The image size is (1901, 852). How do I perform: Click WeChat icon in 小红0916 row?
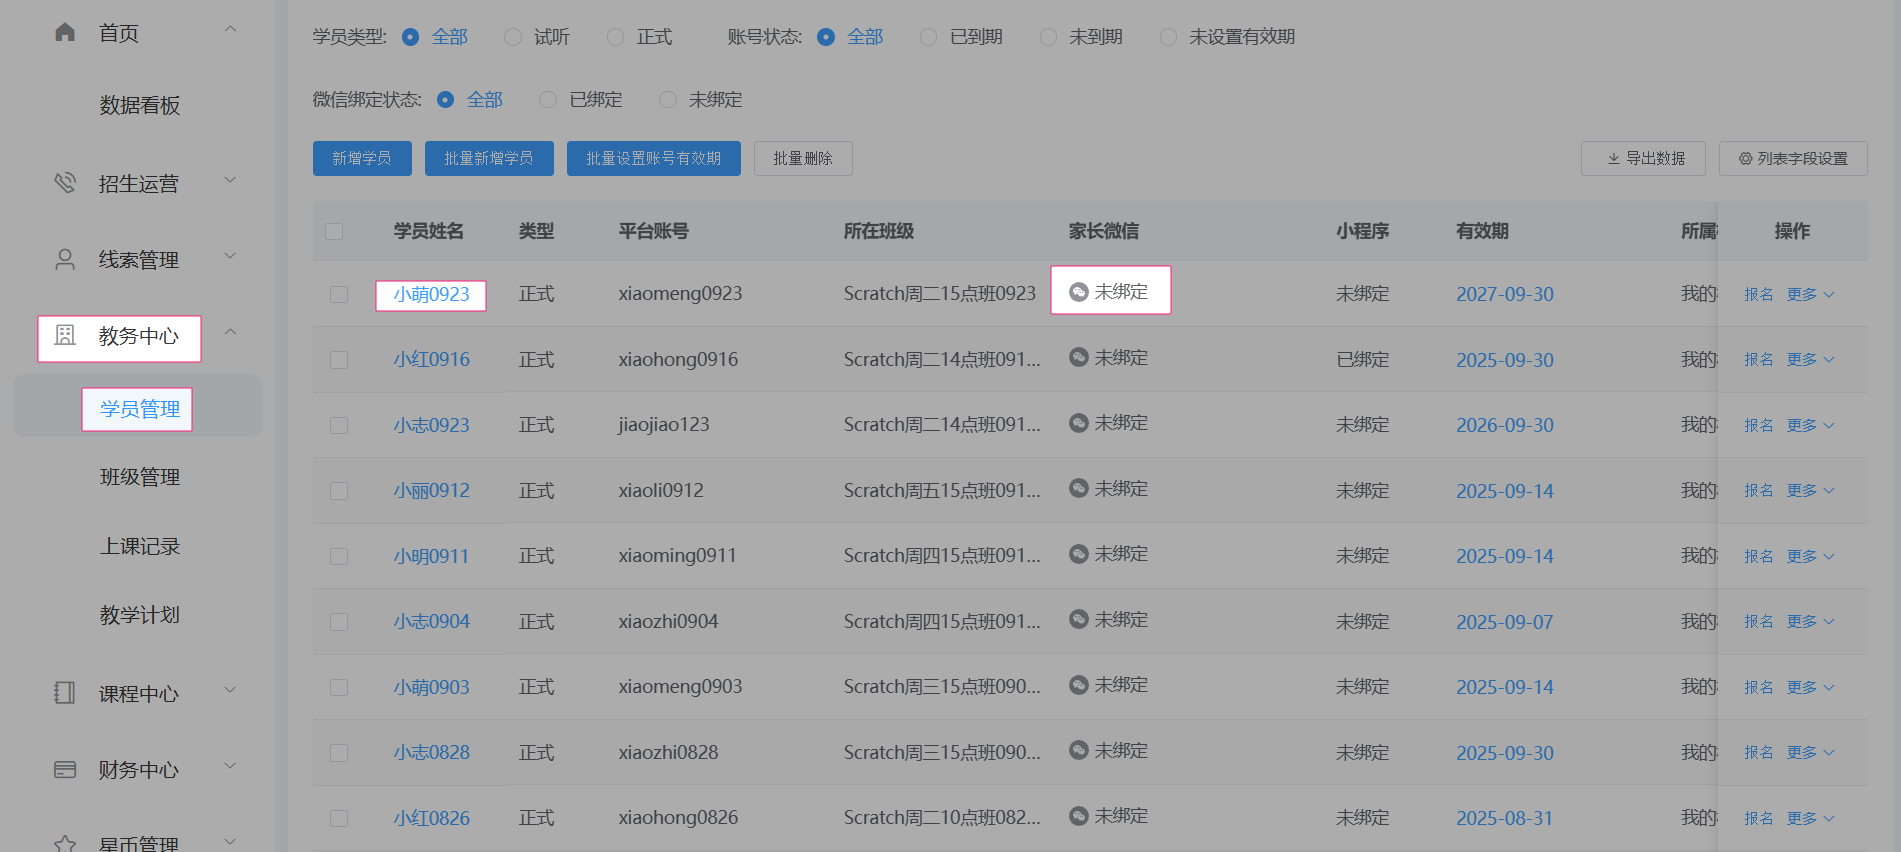click(x=1079, y=357)
